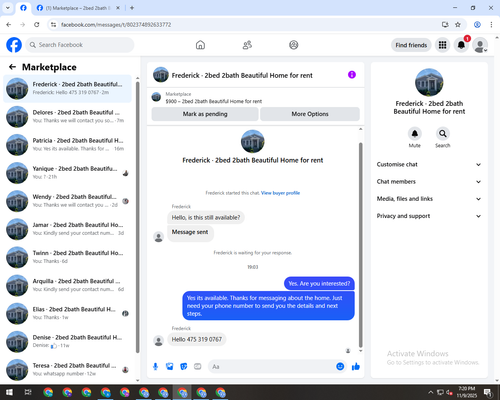Expand Media, files and links section
Viewport: 500px width, 400px height.
click(x=429, y=199)
